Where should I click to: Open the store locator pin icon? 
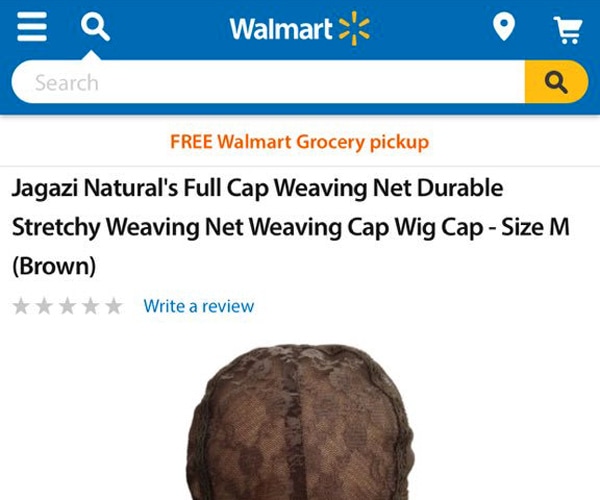click(504, 27)
